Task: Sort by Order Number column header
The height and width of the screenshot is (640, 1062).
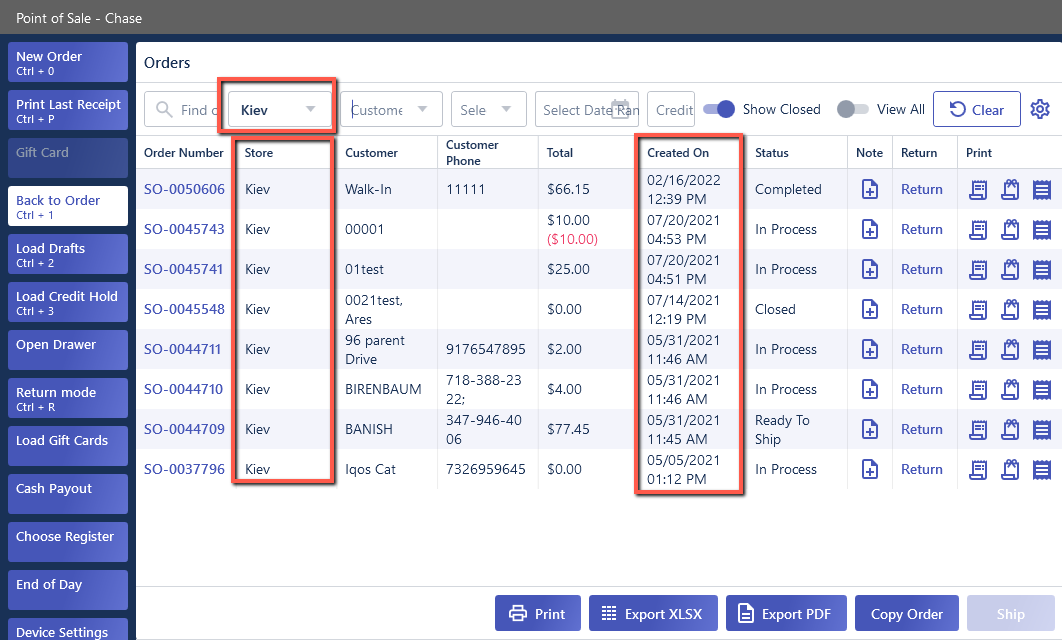Action: (184, 153)
